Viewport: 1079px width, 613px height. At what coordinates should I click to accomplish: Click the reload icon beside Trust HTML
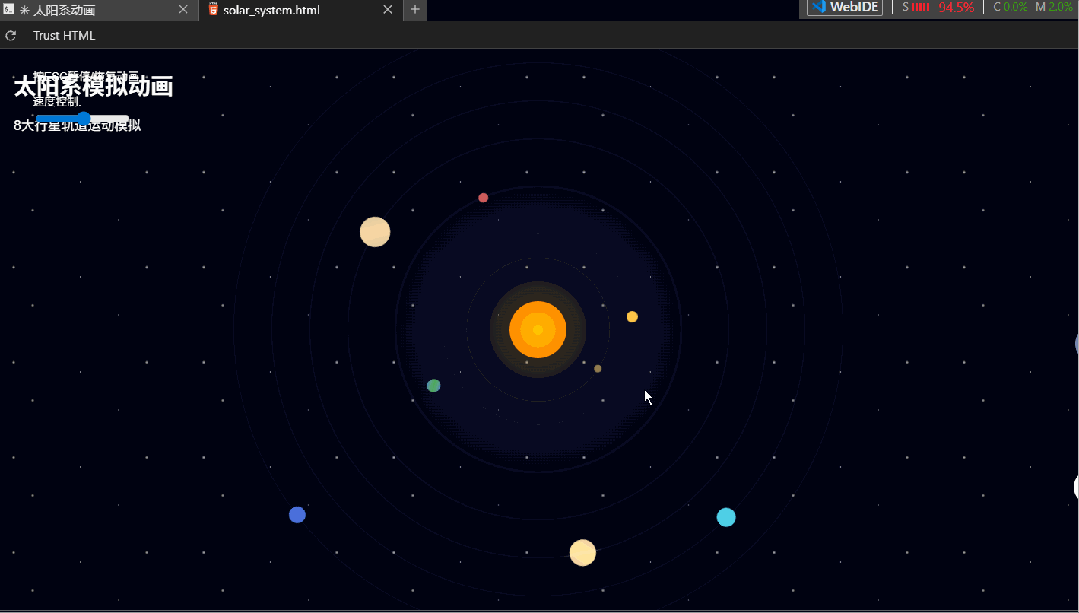11,36
